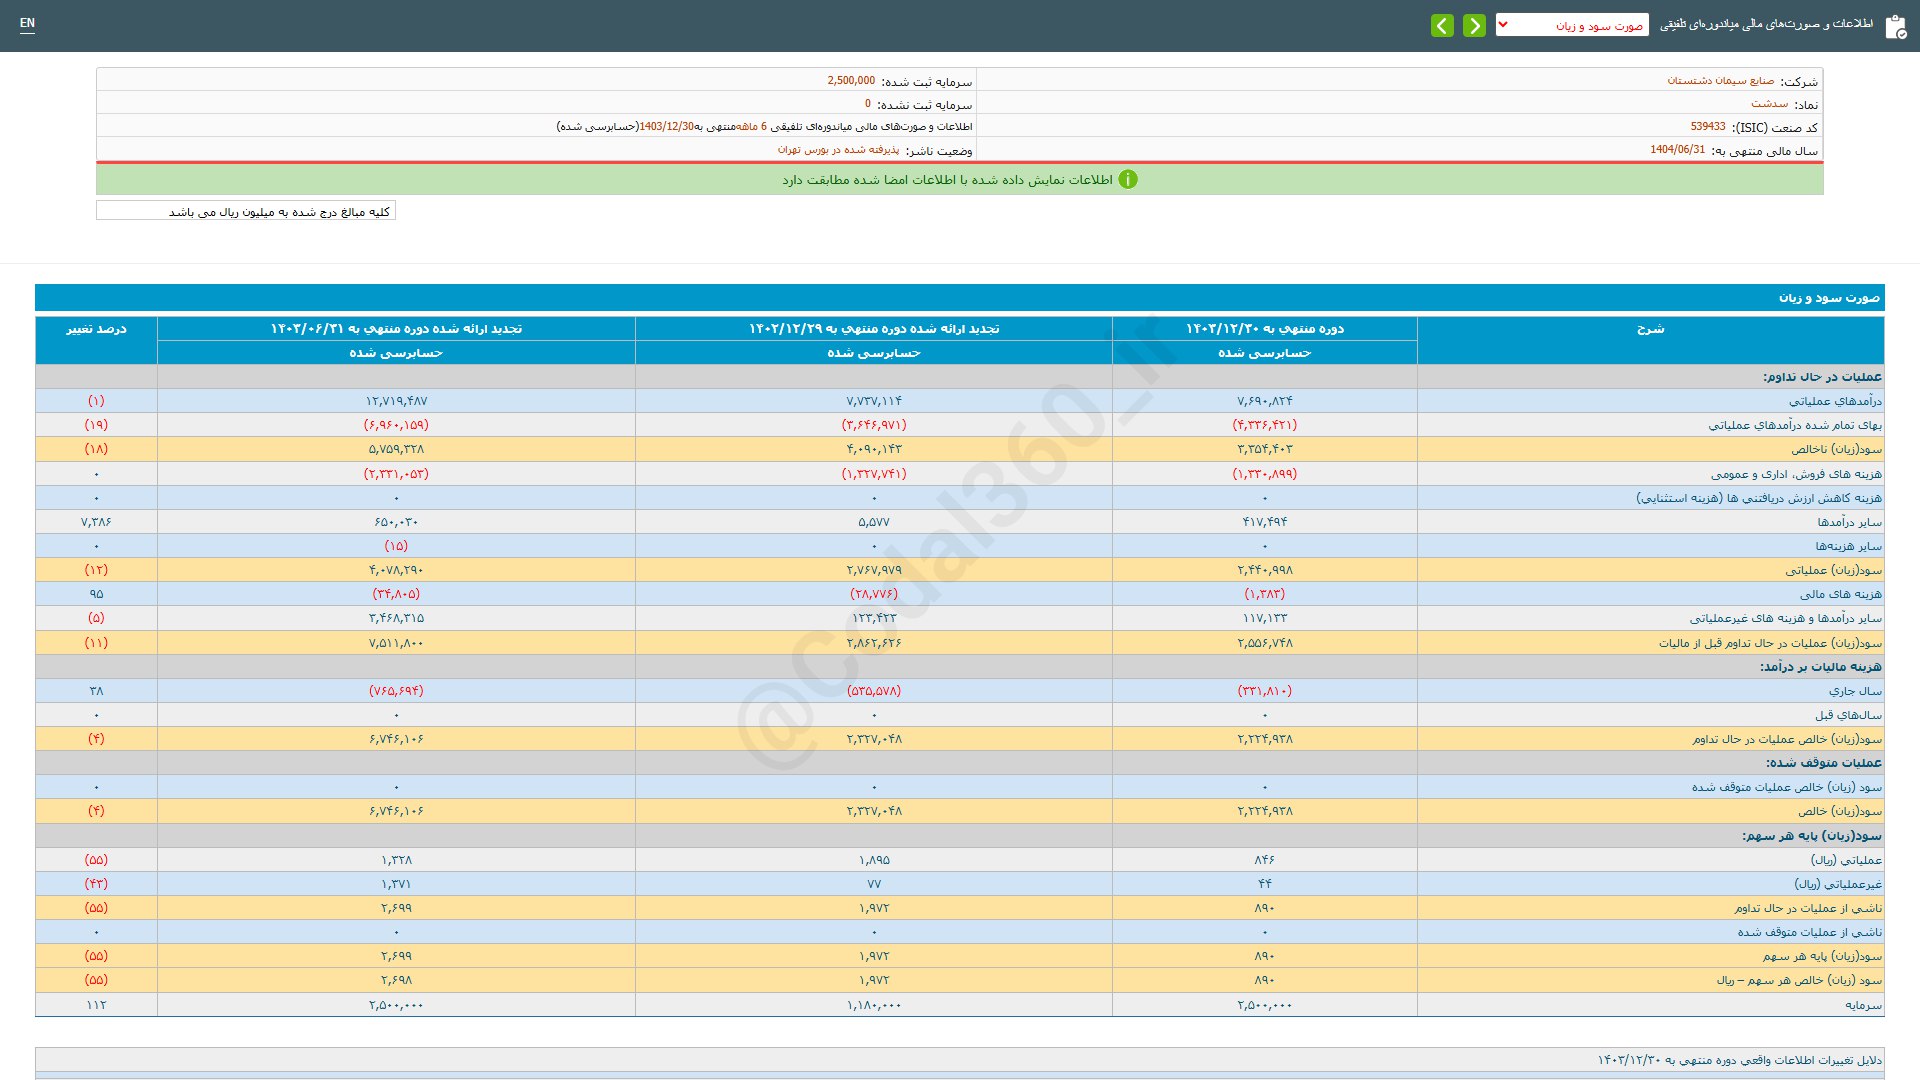Screen dimensions: 1920x1080
Task: Click the شرح column header
Action: 1650,329
